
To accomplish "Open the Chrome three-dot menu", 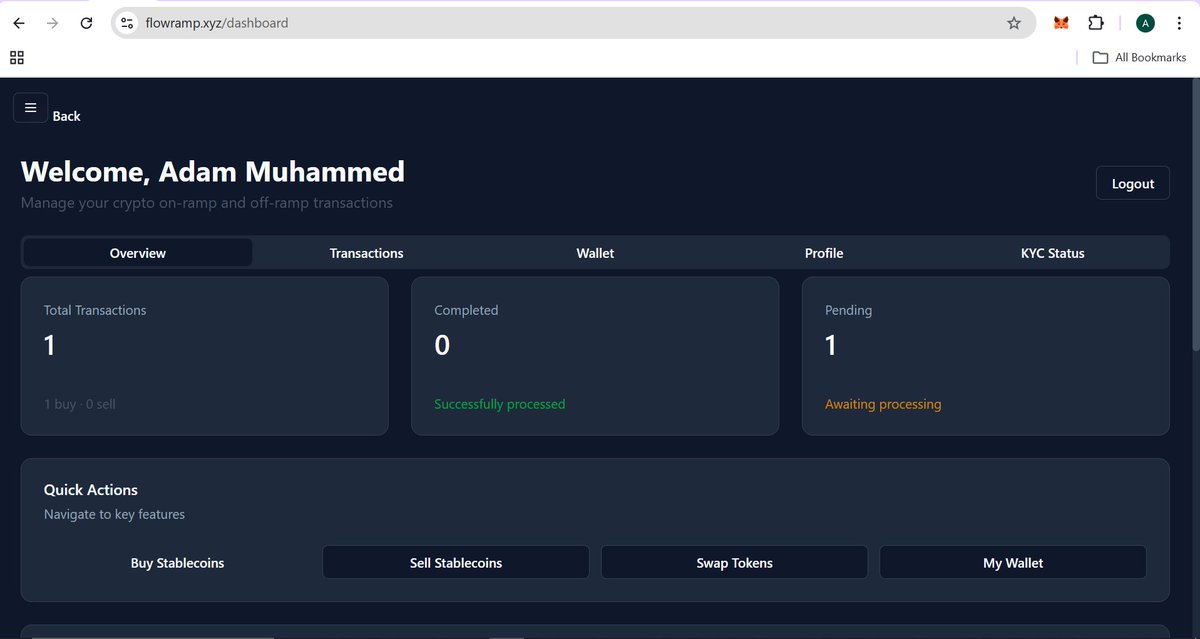I will 1180,22.
